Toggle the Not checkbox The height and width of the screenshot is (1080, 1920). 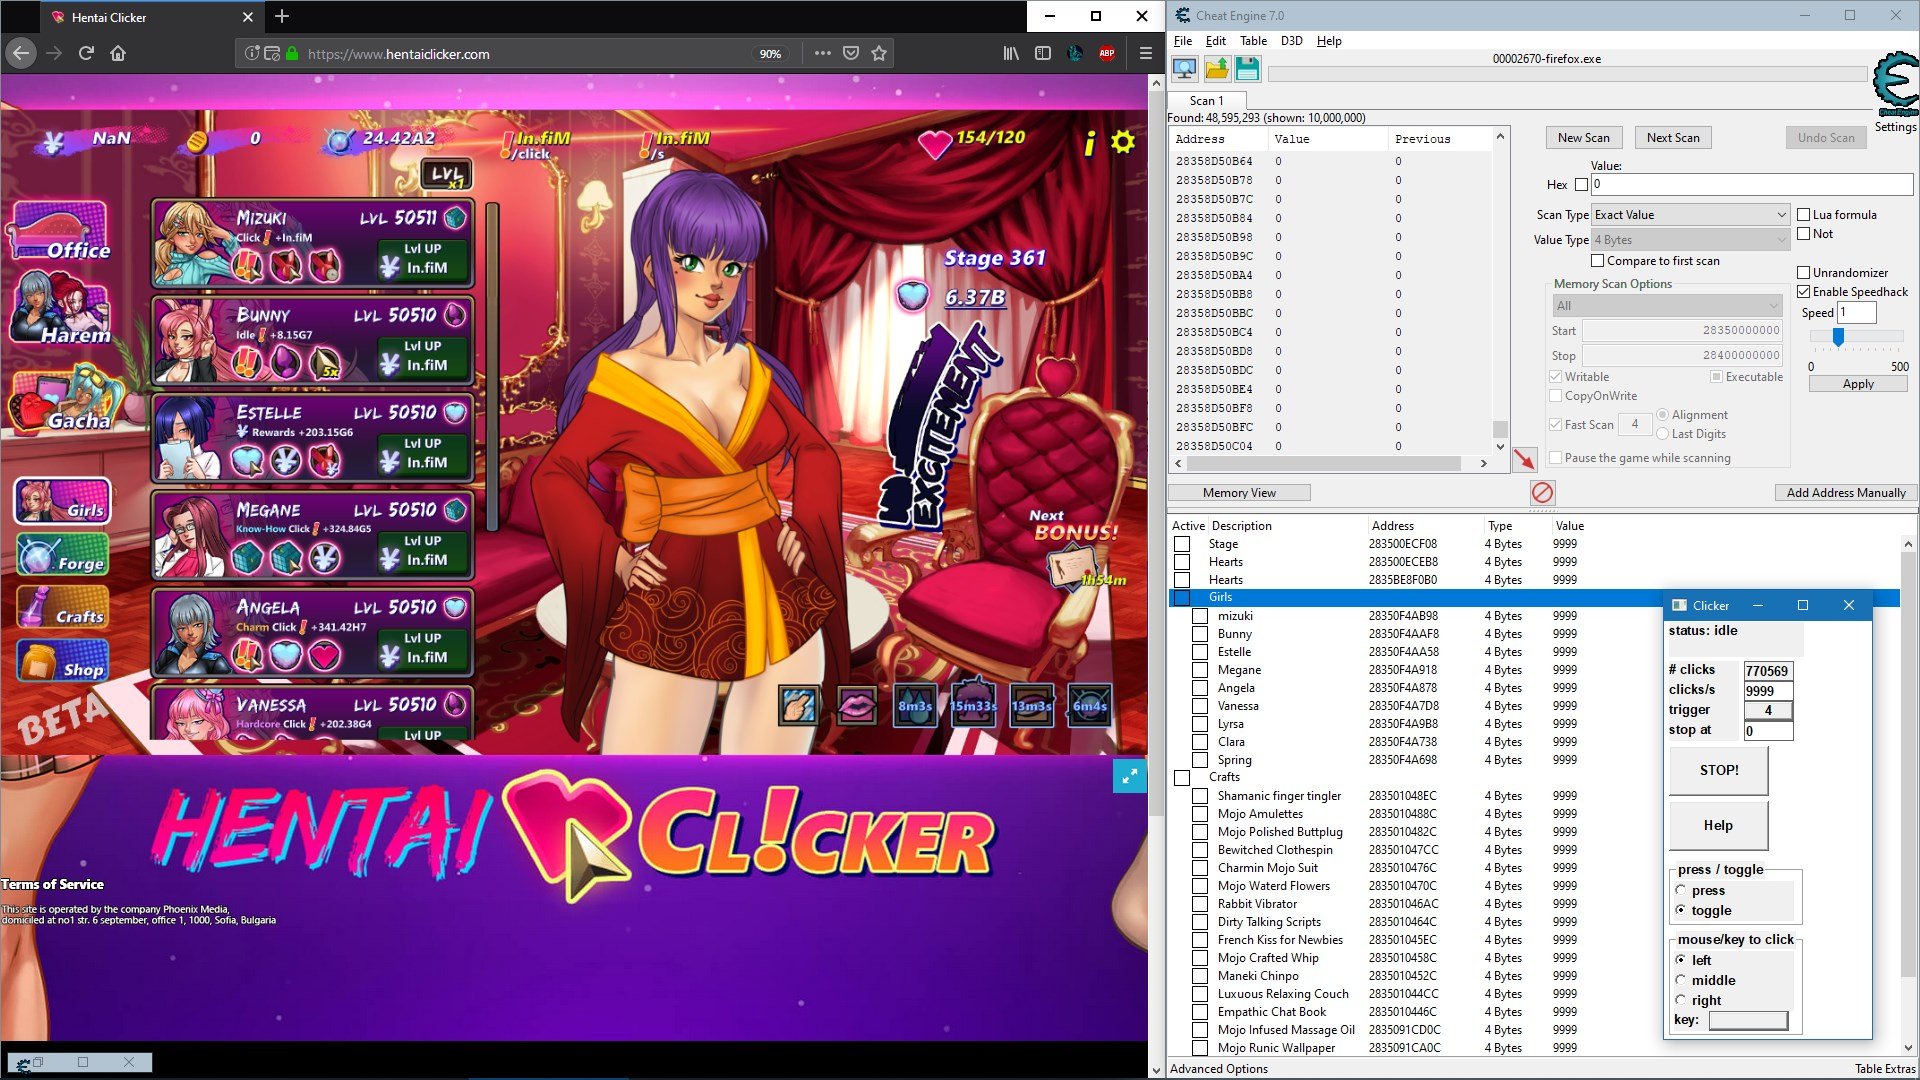click(1804, 233)
